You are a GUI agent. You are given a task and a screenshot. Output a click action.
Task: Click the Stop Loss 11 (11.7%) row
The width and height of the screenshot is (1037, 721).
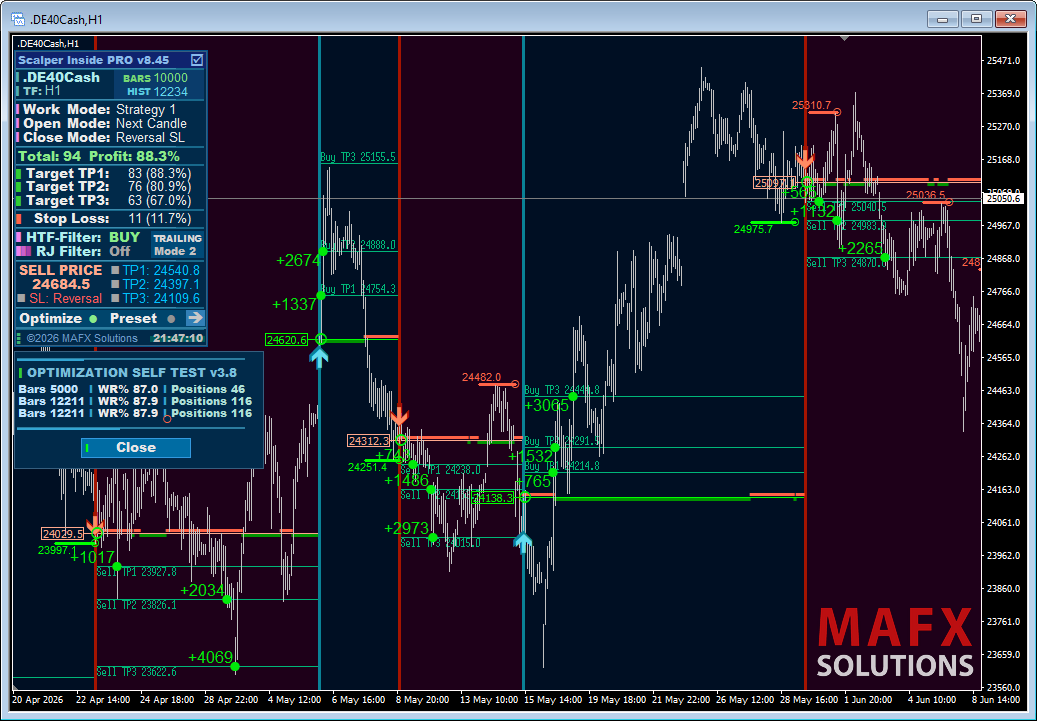coord(104,219)
